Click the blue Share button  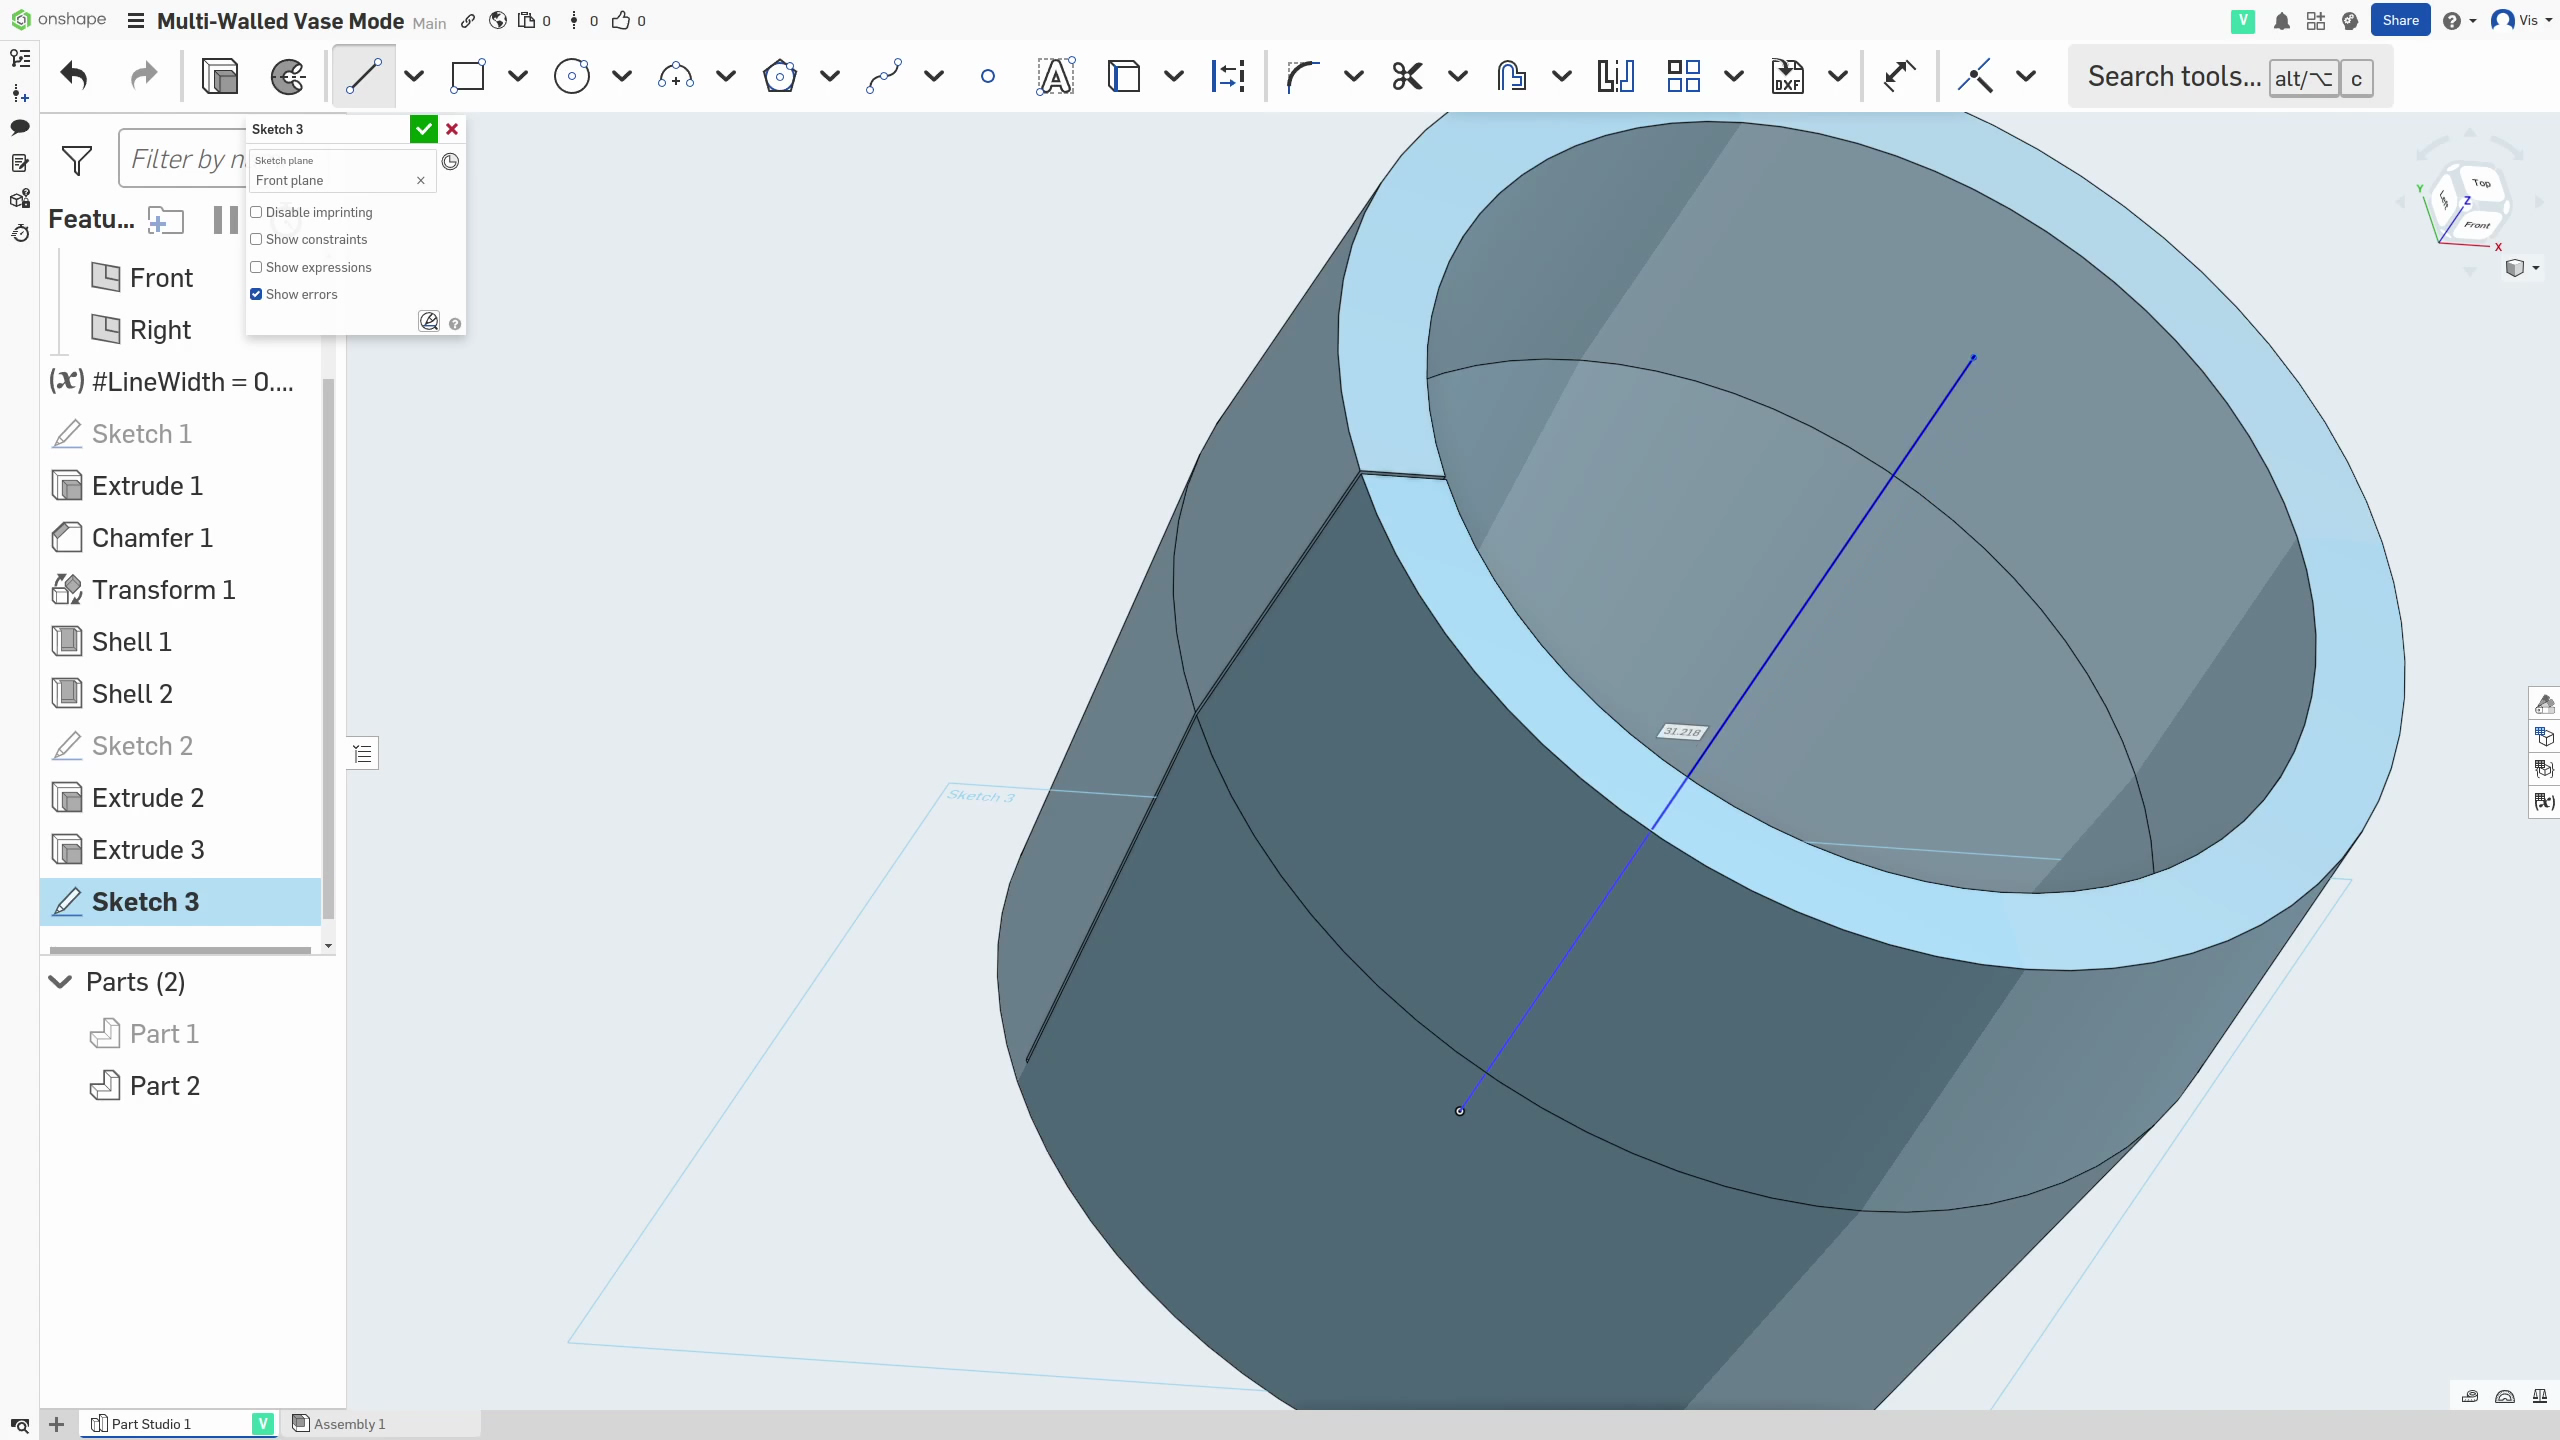(2399, 21)
